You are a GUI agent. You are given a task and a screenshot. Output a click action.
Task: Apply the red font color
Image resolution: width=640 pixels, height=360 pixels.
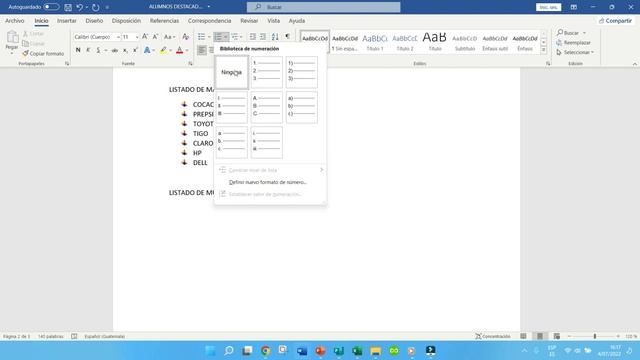(x=180, y=50)
